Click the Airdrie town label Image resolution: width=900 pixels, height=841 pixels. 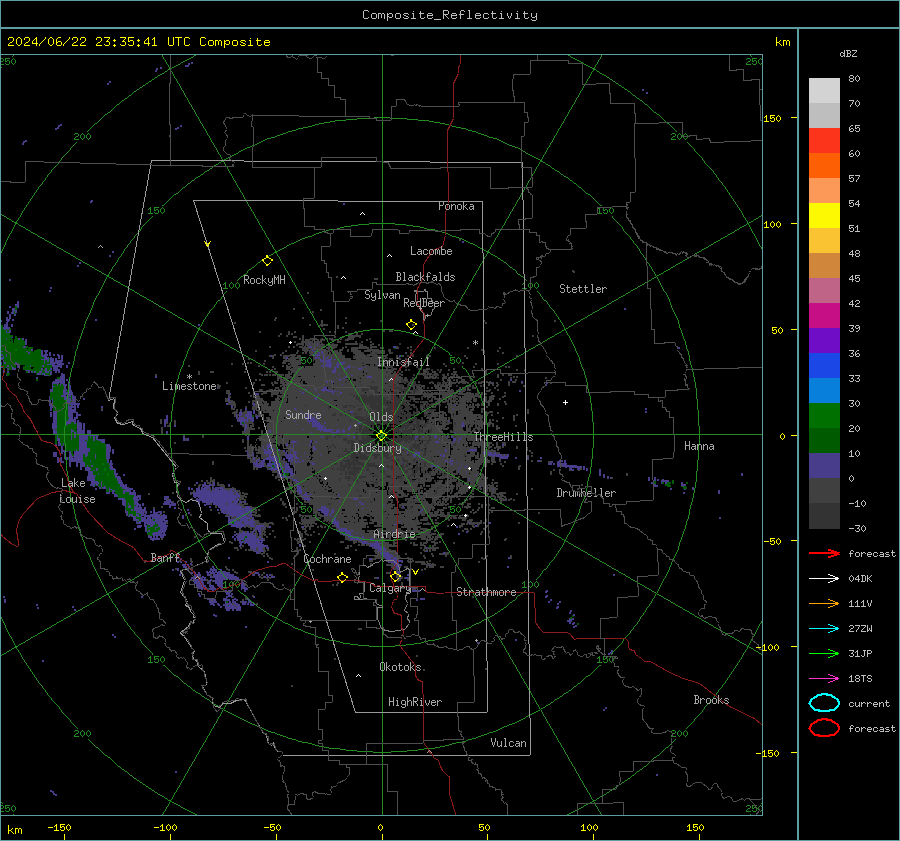[x=394, y=534]
